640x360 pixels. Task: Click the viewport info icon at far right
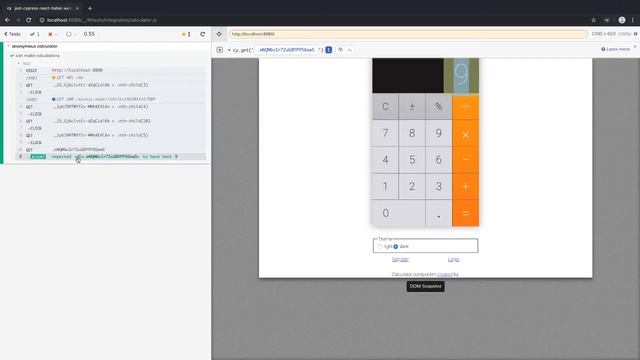pyautogui.click(x=636, y=34)
